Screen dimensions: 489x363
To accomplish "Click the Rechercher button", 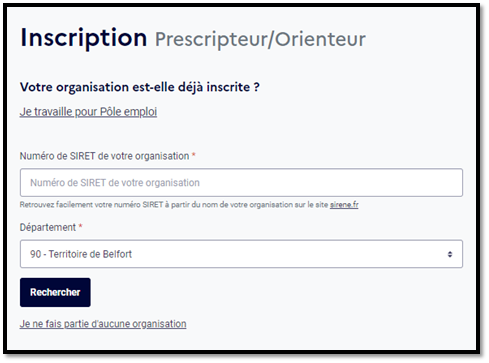I will [55, 292].
